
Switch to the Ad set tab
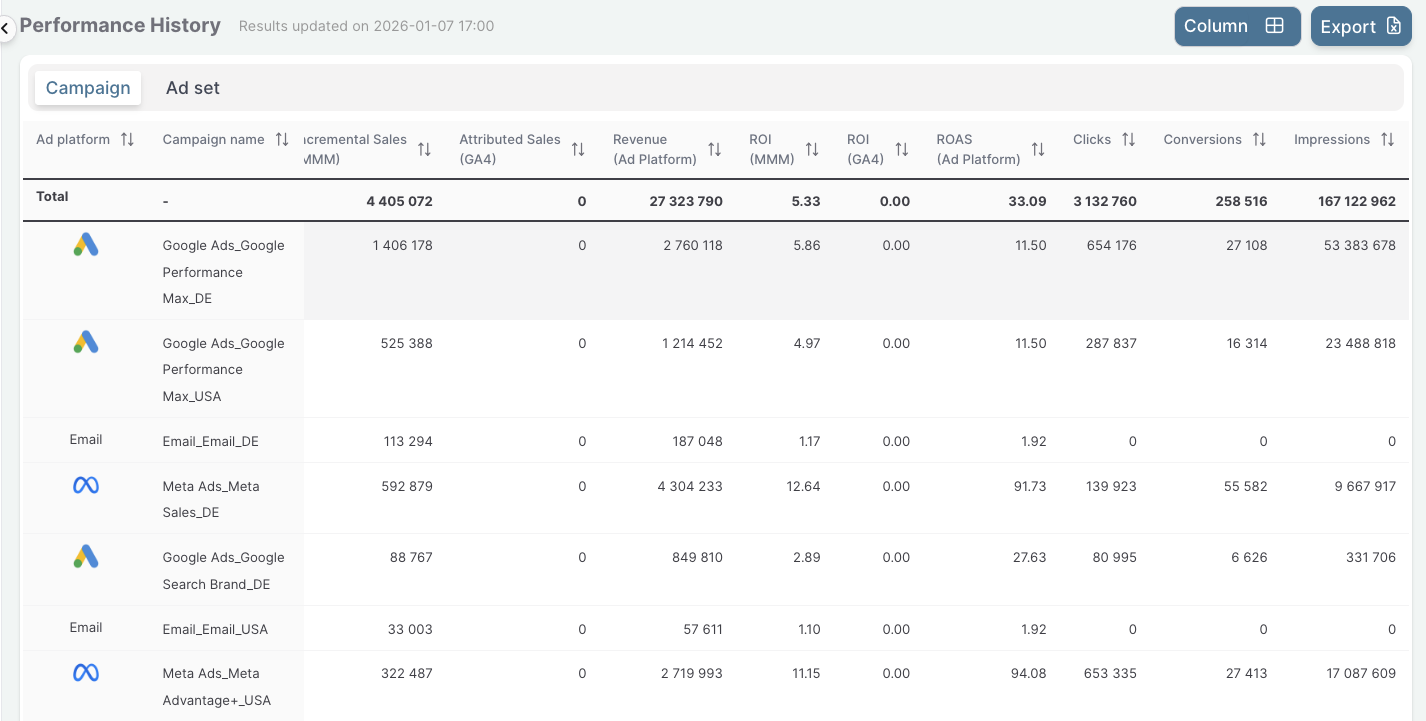pyautogui.click(x=193, y=88)
